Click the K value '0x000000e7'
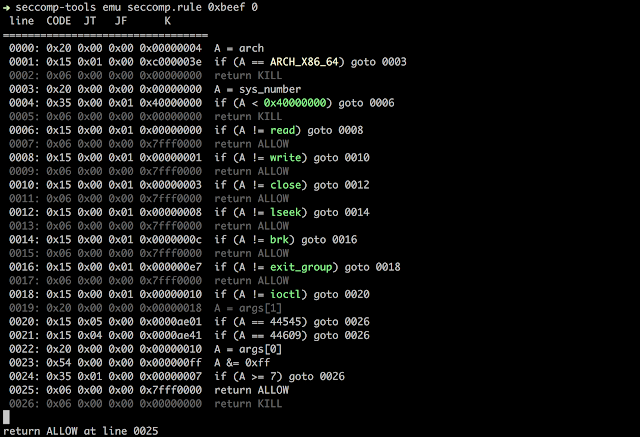640x437 pixels. (171, 267)
